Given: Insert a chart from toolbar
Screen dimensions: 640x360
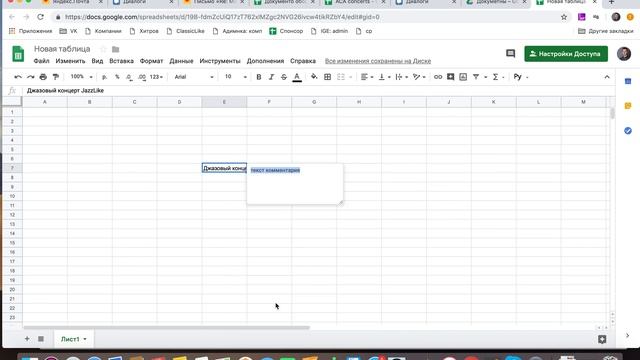Looking at the screenshot, I should [x=463, y=77].
